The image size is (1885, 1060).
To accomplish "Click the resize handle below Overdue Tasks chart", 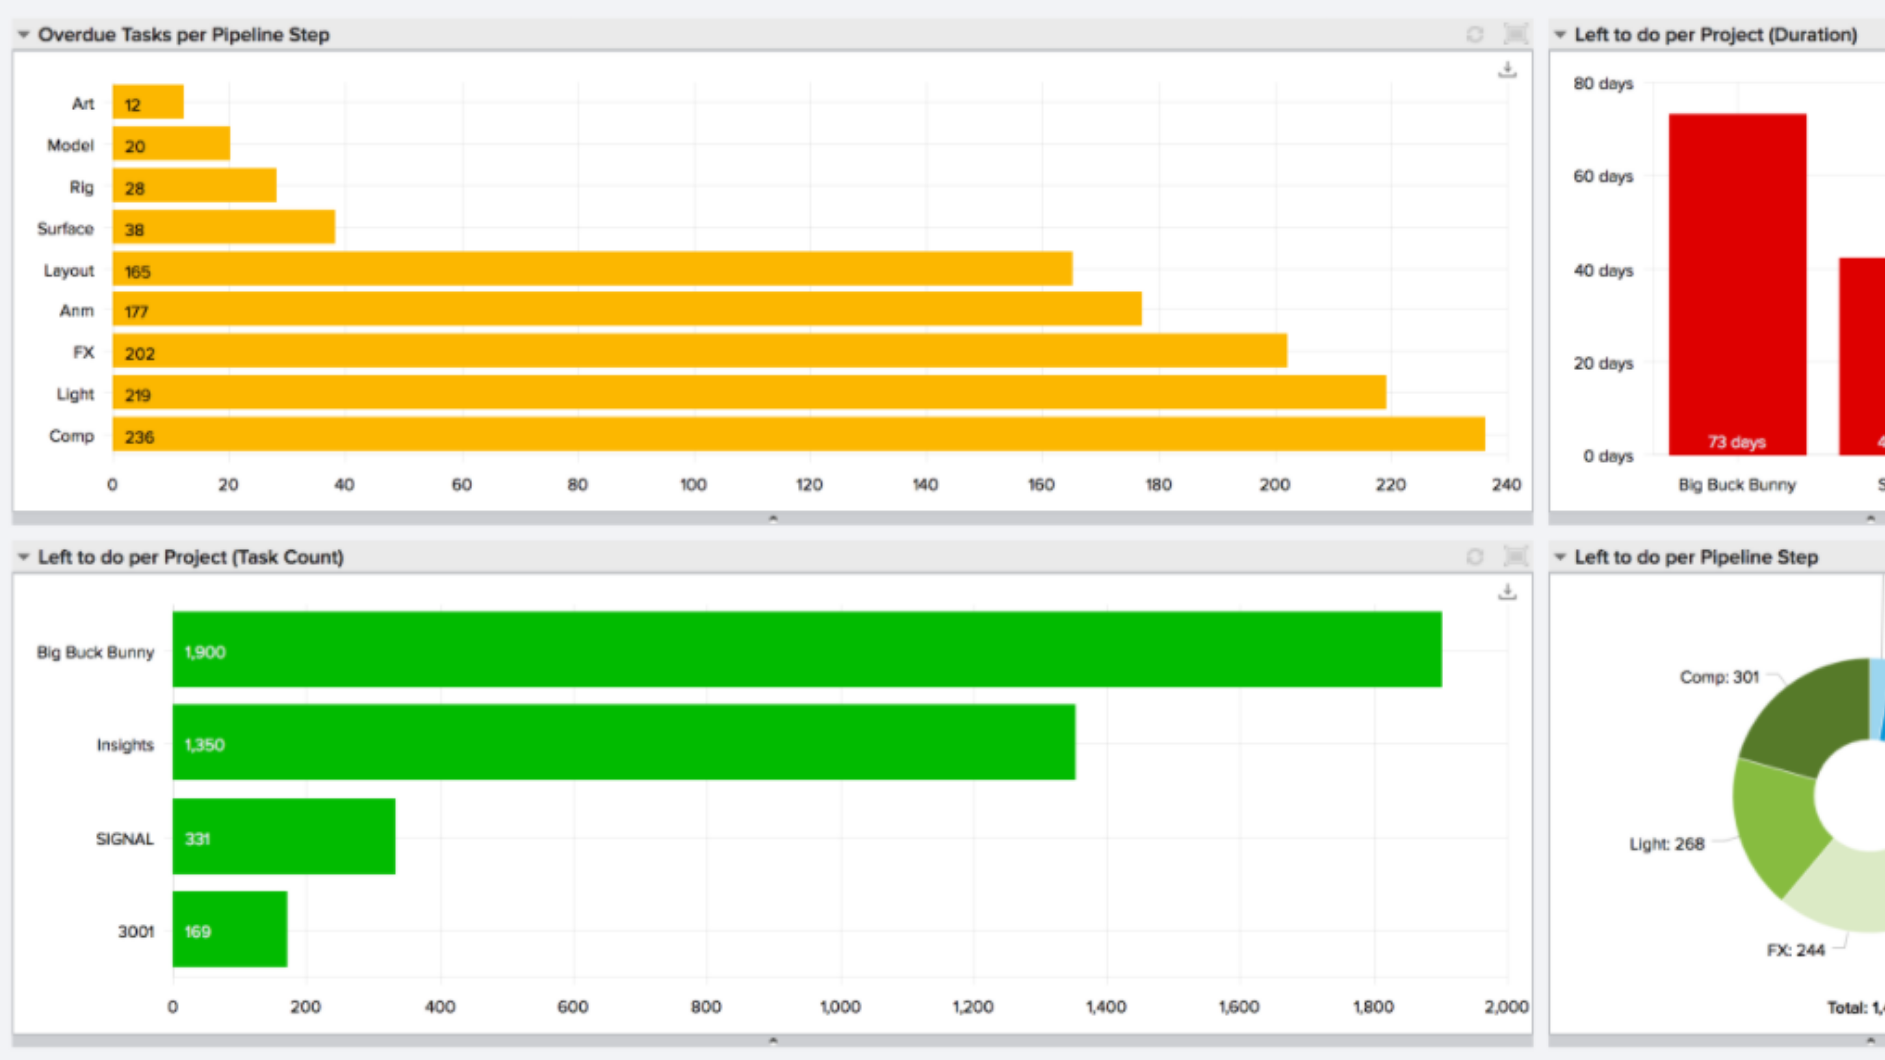I will click(x=772, y=518).
